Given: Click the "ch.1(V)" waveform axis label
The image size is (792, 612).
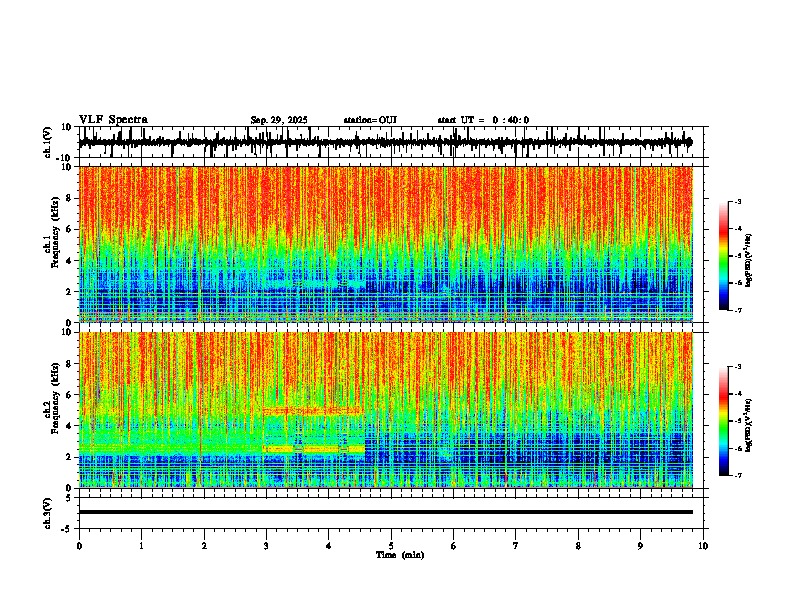Looking at the screenshot, I should [x=47, y=142].
